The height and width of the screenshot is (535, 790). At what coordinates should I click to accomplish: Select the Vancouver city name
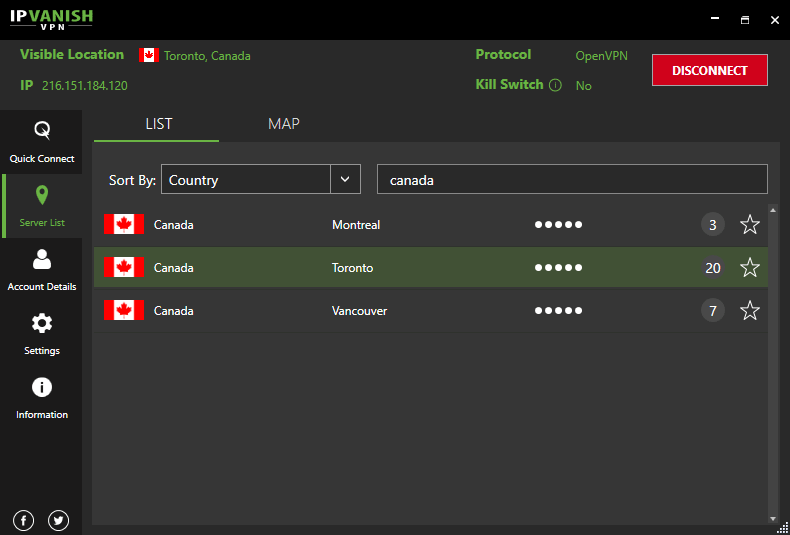tap(359, 311)
